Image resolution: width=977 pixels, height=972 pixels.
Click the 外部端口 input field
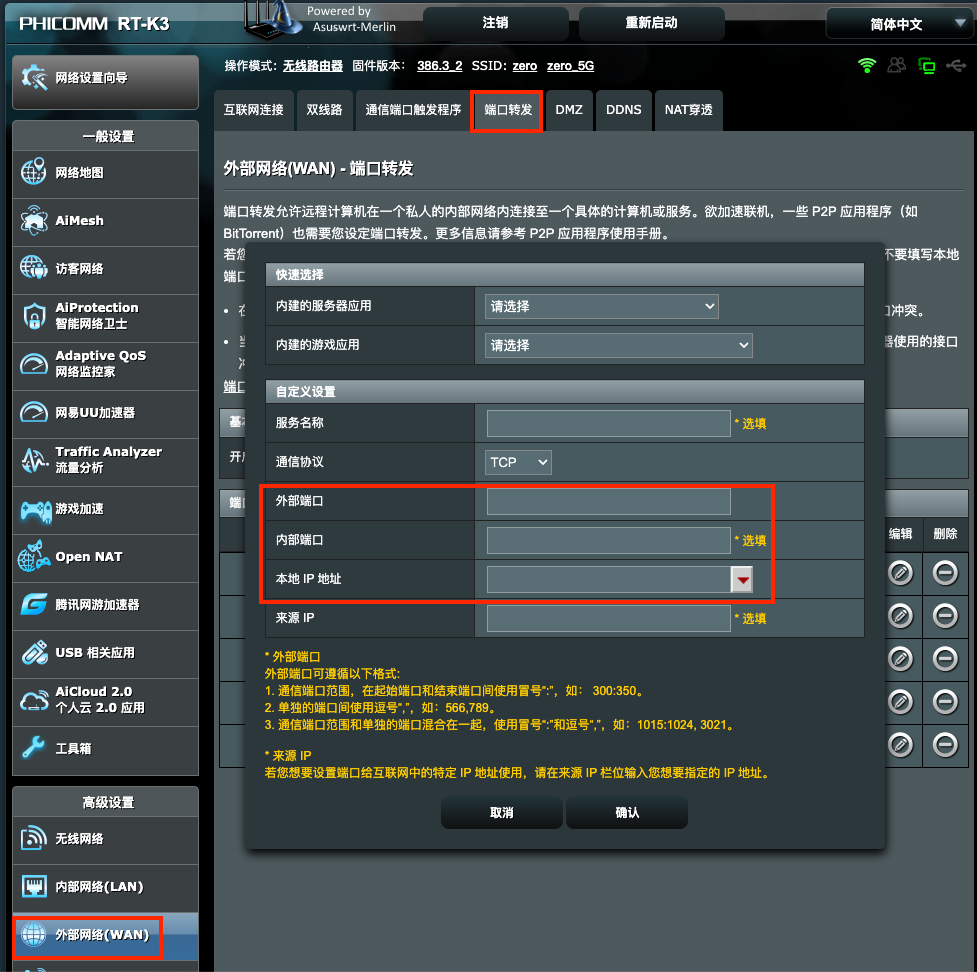(x=609, y=502)
